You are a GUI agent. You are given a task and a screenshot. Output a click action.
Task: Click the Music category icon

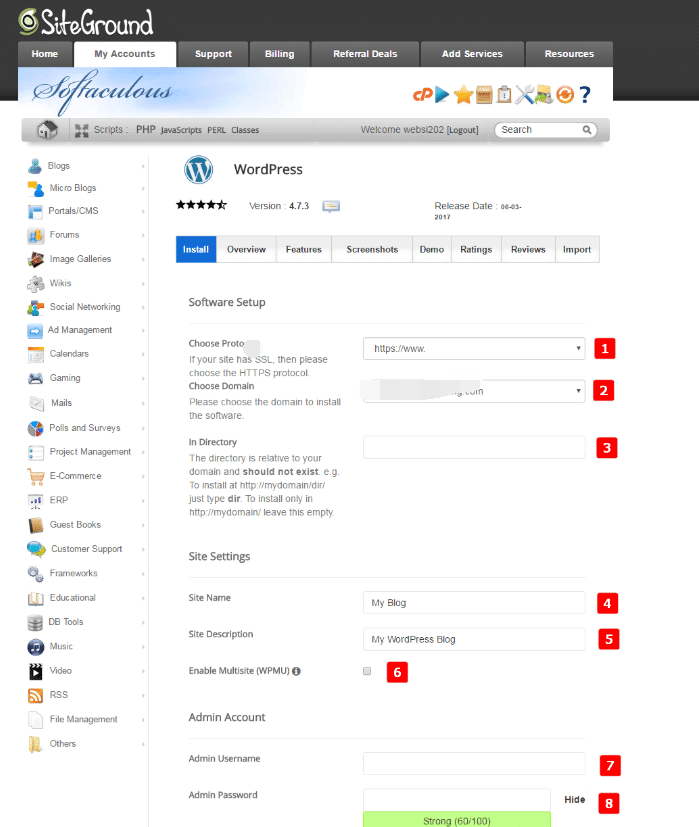pos(35,647)
